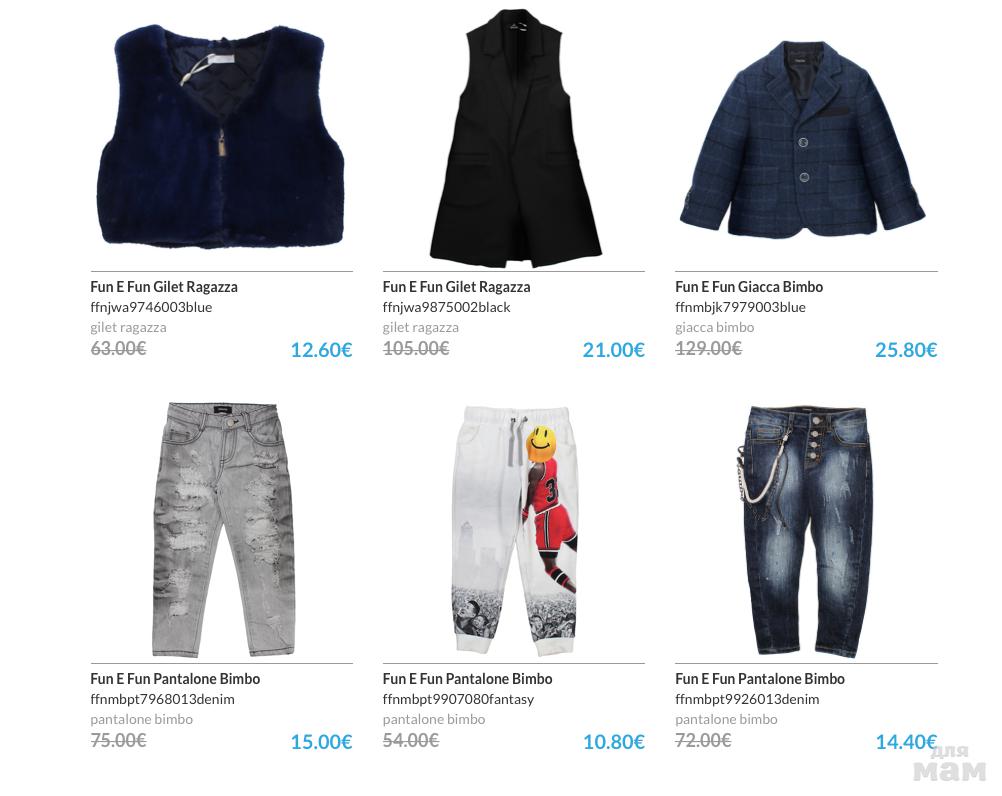Click the giacca bimbo category label
This screenshot has width=1002, height=796.
coord(714,327)
